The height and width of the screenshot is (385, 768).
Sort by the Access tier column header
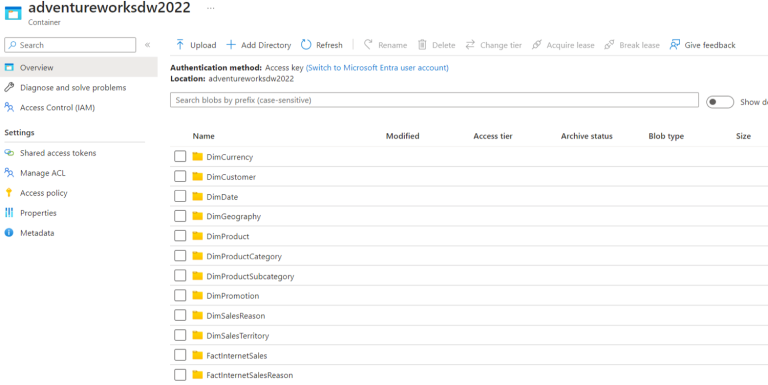(493, 136)
